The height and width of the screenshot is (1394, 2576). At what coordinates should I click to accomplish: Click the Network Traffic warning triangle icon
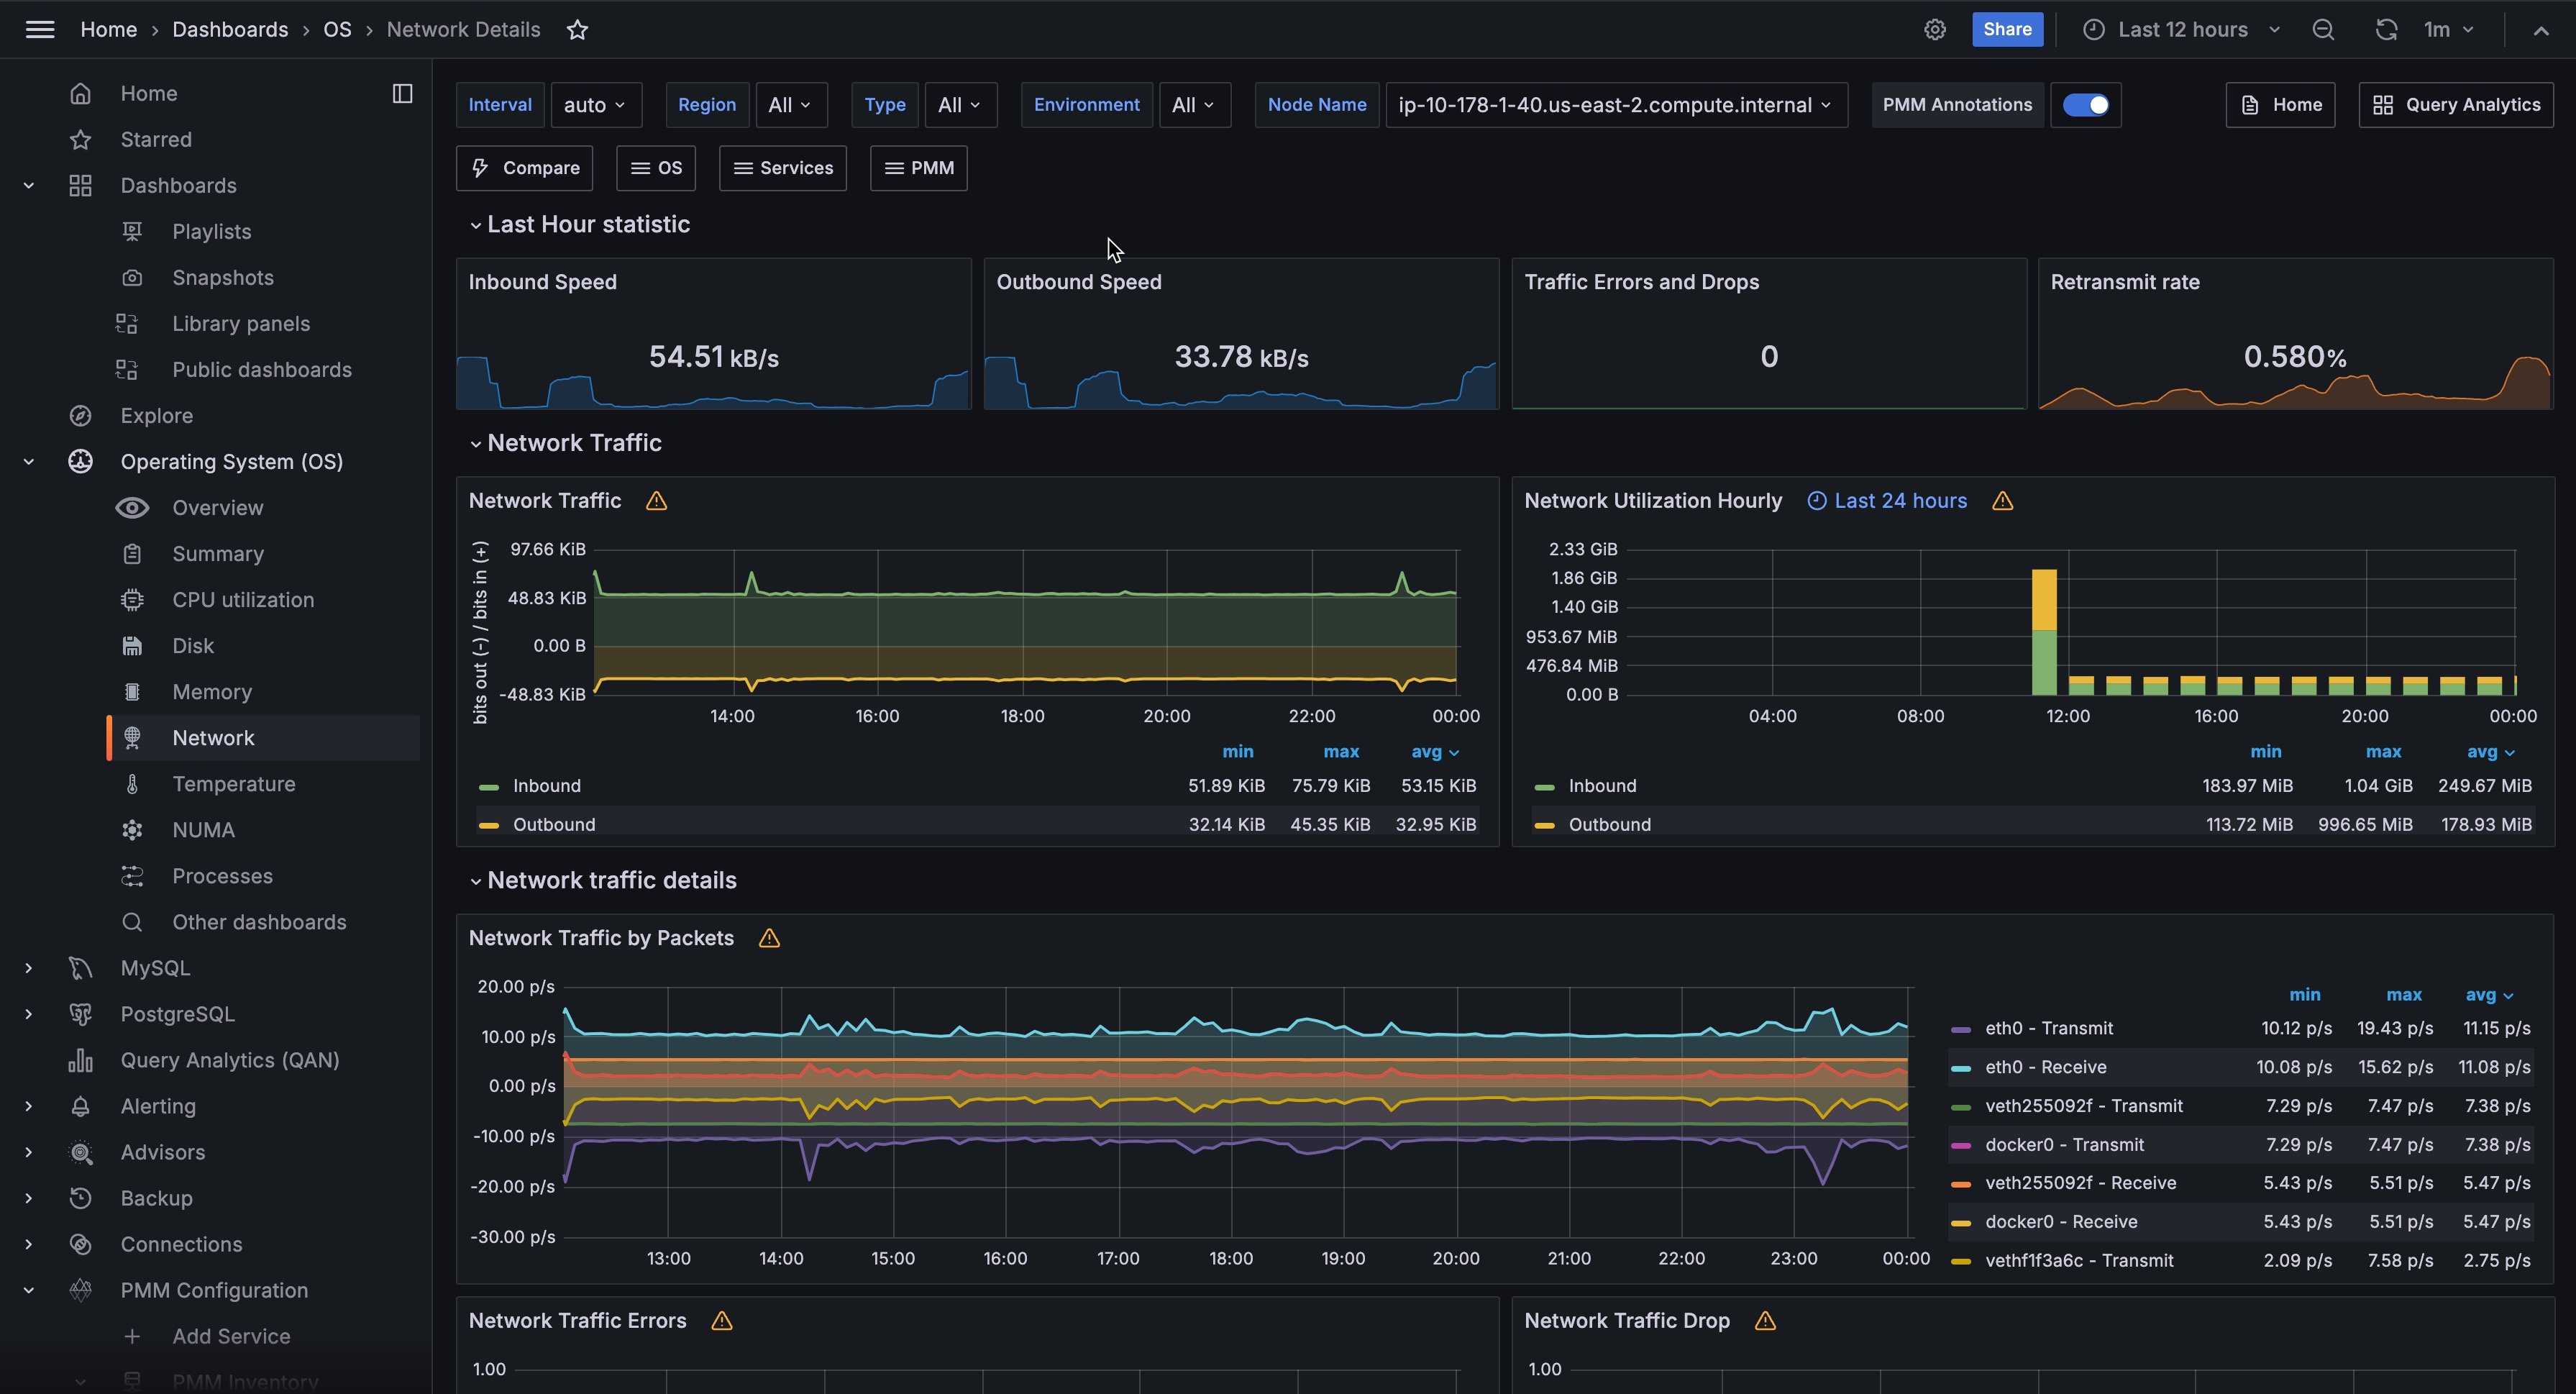(x=656, y=501)
